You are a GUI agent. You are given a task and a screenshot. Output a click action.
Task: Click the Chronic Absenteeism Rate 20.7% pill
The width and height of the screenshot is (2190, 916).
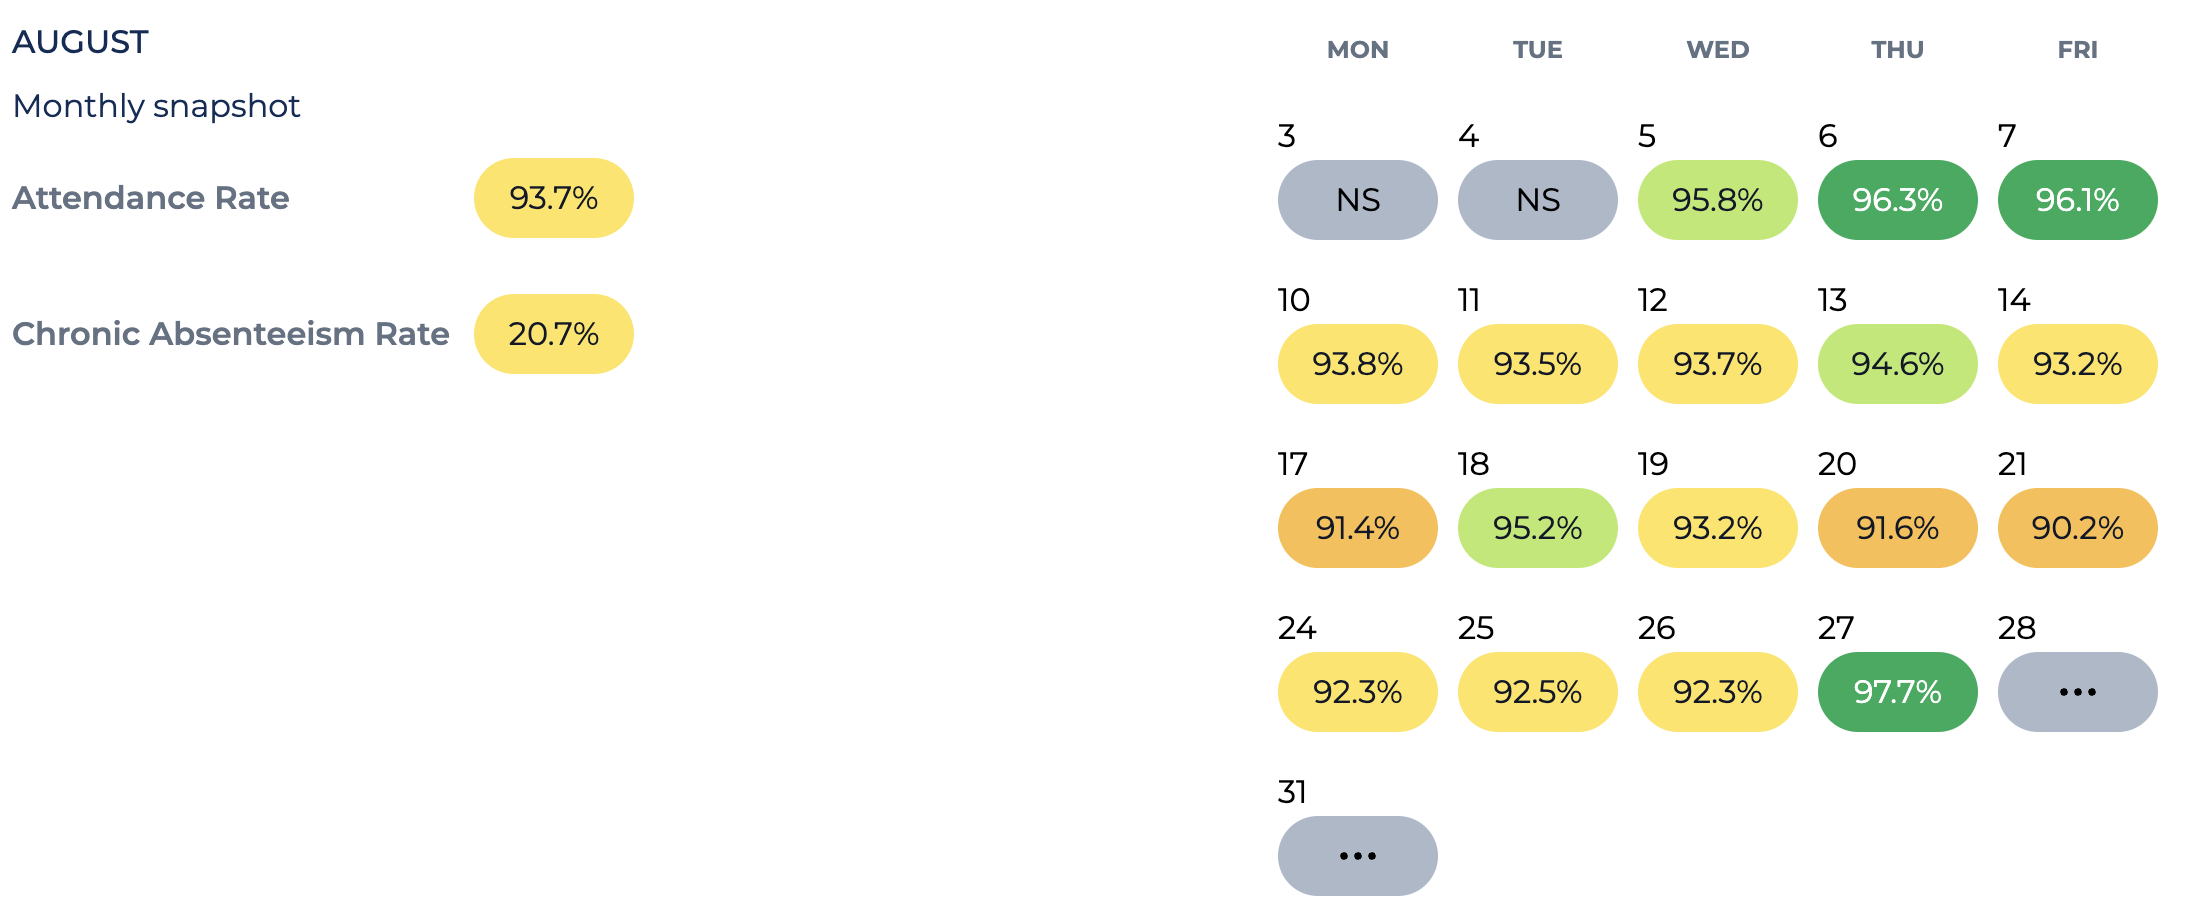pyautogui.click(x=553, y=334)
